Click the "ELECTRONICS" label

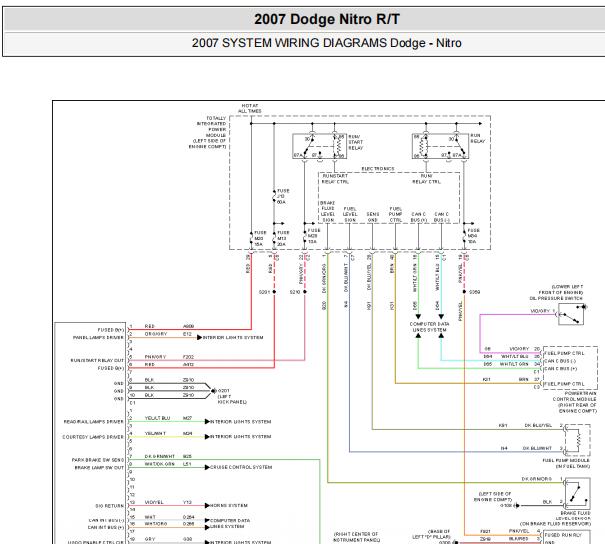[378, 169]
